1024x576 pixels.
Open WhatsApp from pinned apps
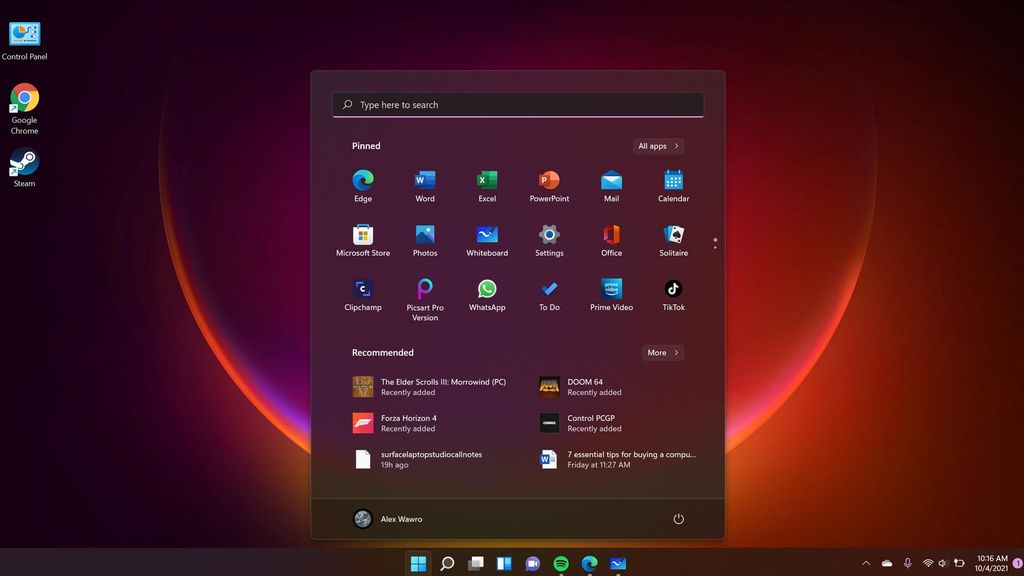tap(487, 290)
